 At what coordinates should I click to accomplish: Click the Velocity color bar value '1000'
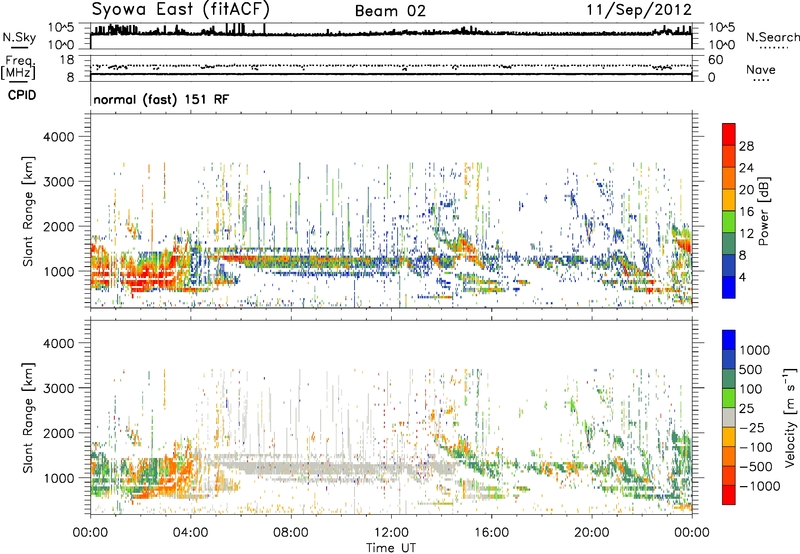click(755, 350)
